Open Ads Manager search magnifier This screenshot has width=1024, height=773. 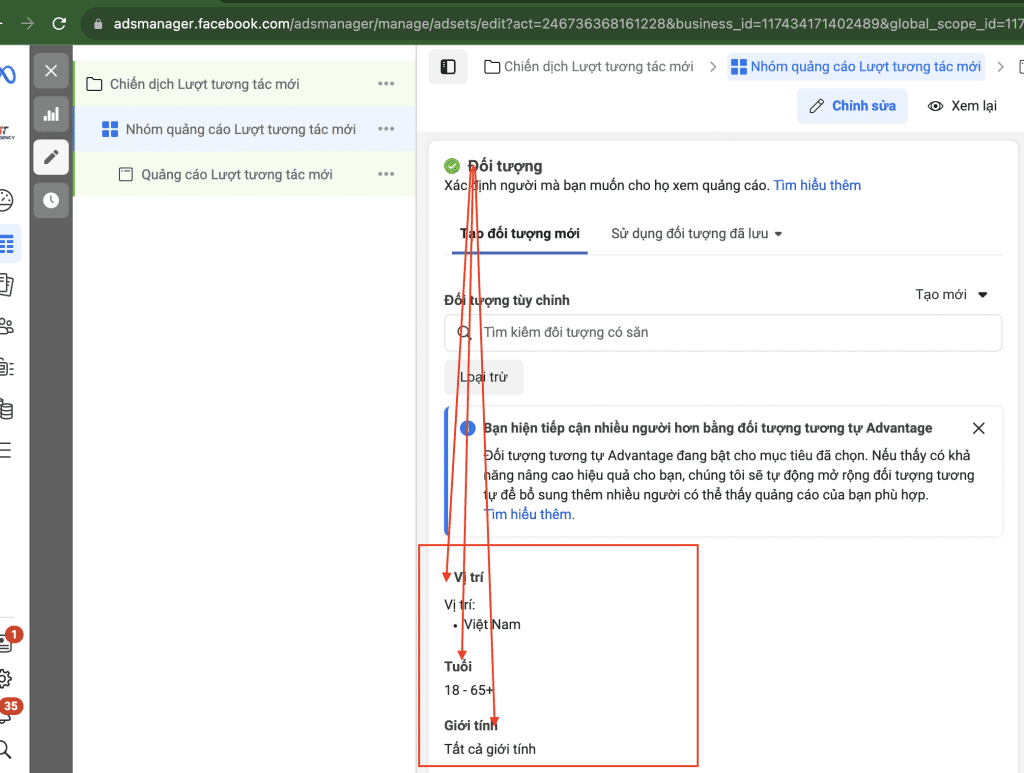[x=5, y=749]
